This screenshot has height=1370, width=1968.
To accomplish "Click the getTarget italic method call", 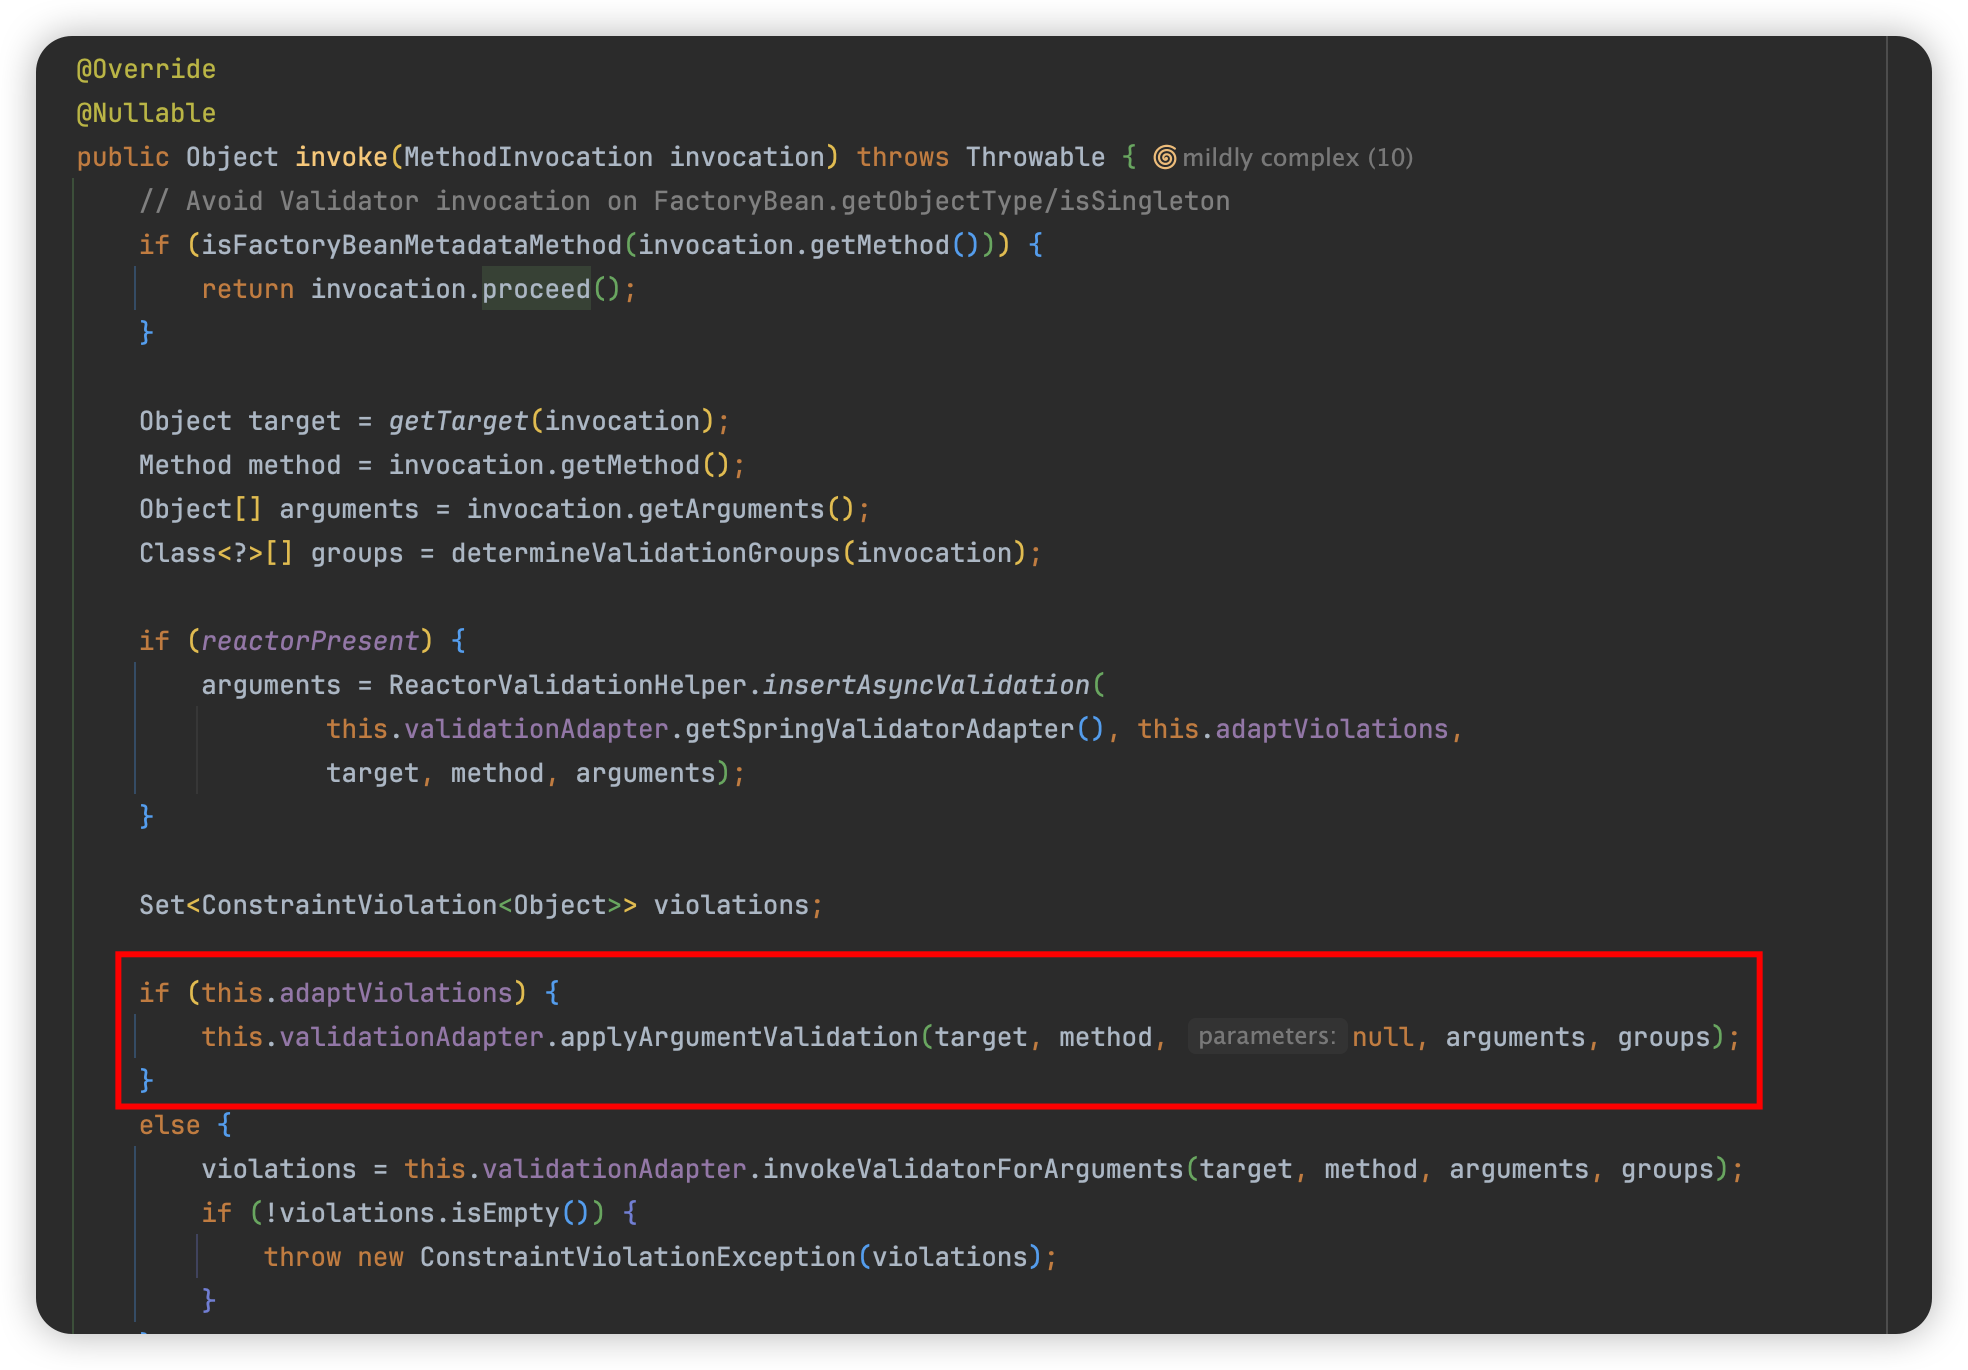I will coord(458,421).
